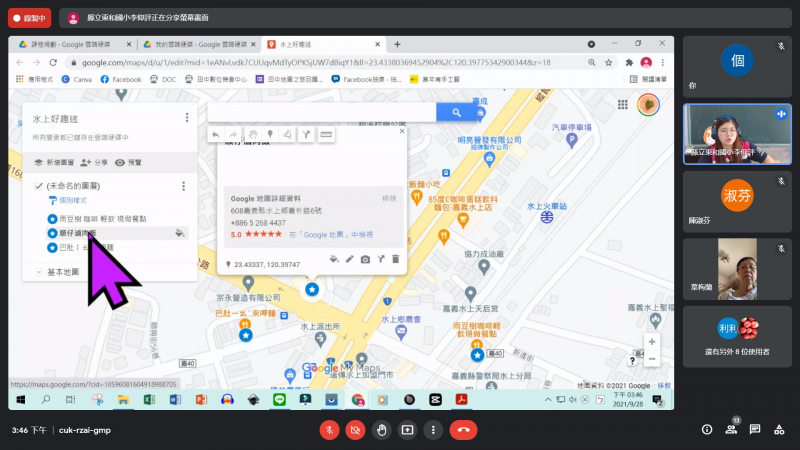Viewport: 800px width, 450px height.
Task: Click the pencil edit icon in the info card
Action: click(349, 259)
